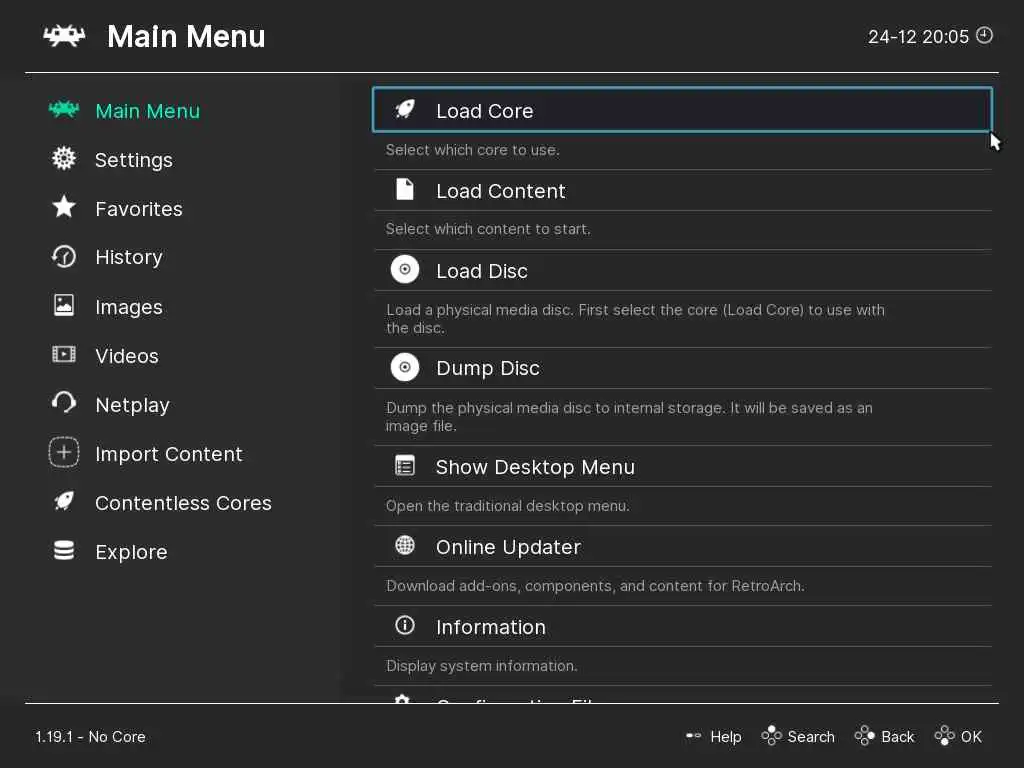Select Main Menu in the sidebar
Image resolution: width=1024 pixels, height=768 pixels.
[x=148, y=111]
